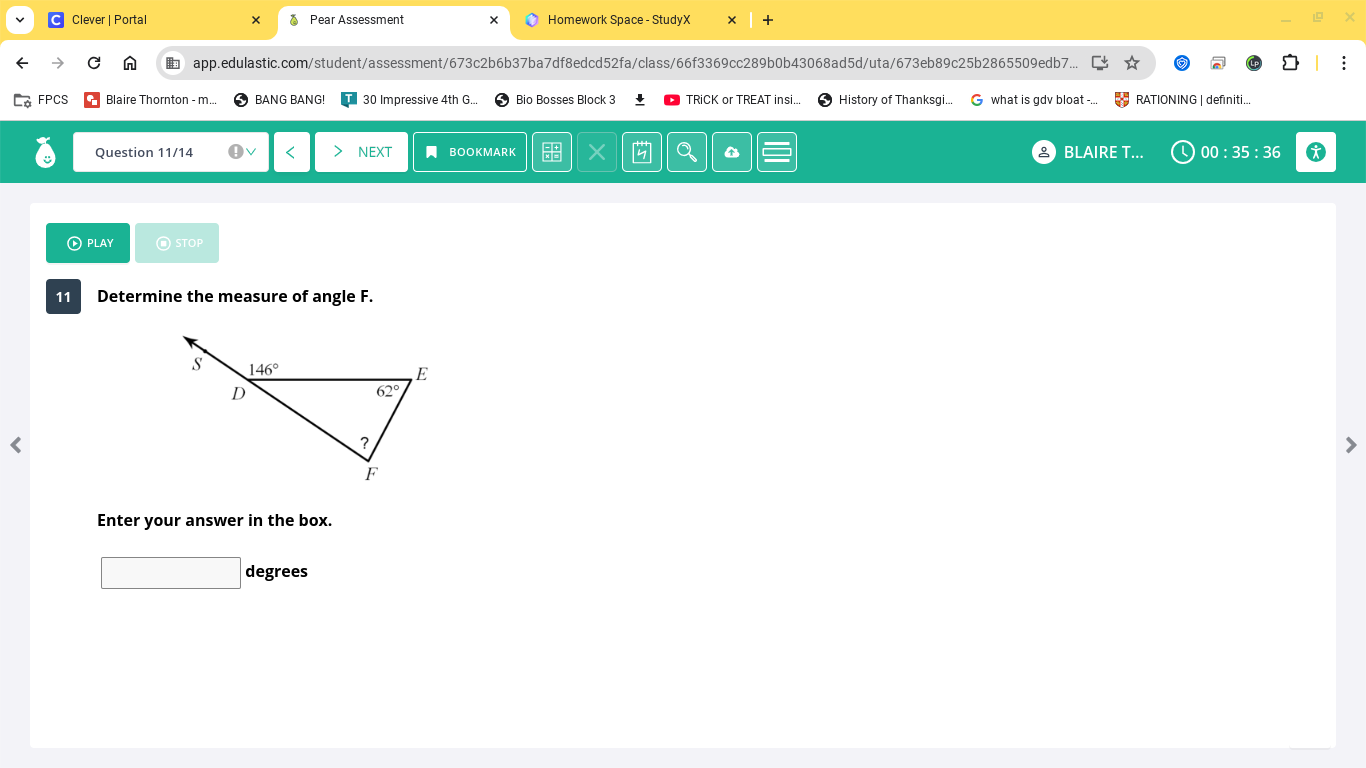Click the bookmarks bar download arrow icon

[x=640, y=100]
